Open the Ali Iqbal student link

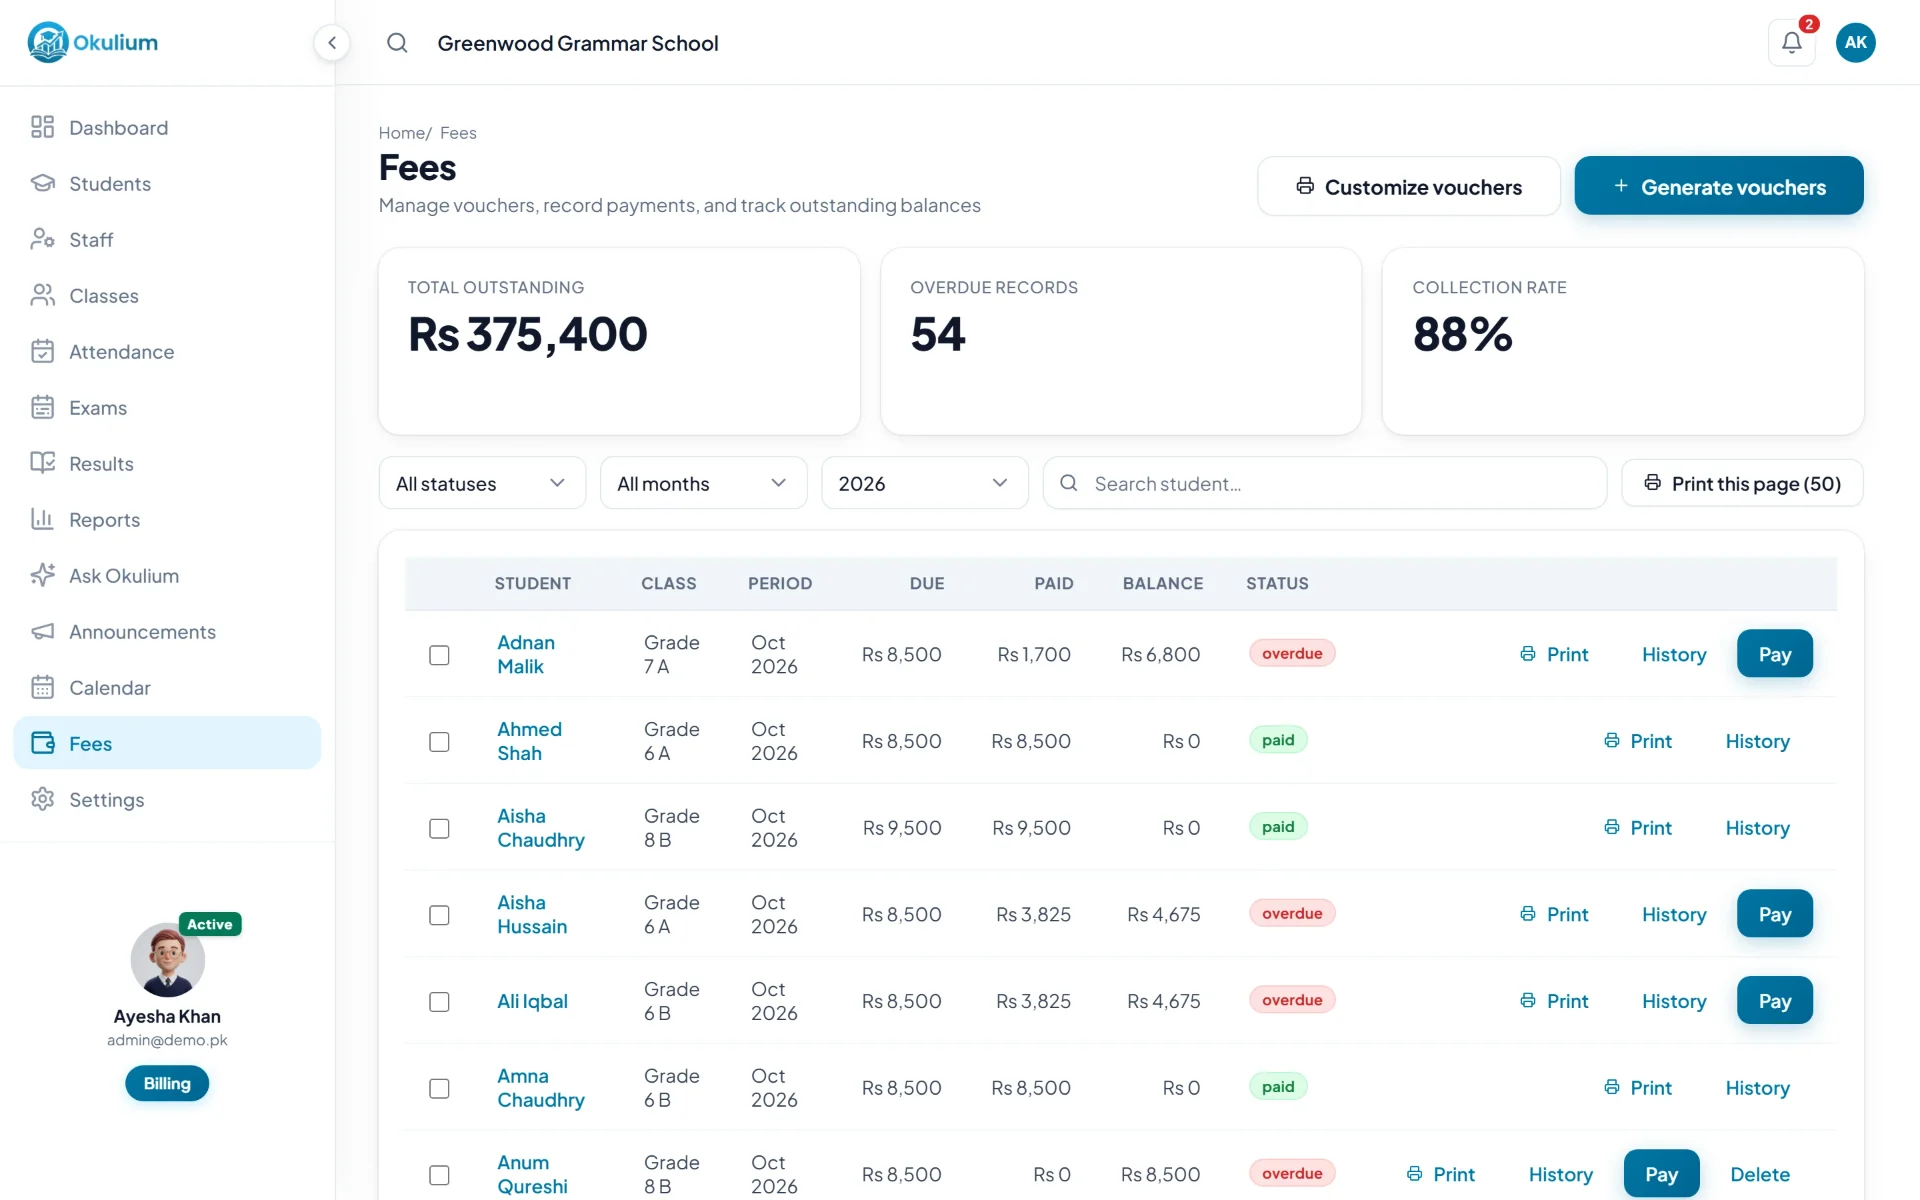(x=532, y=1001)
